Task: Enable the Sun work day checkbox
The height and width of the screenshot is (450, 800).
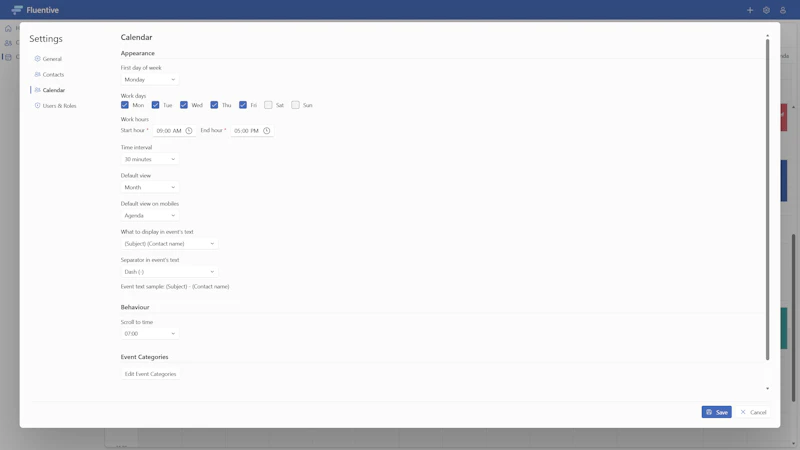Action: coord(295,105)
